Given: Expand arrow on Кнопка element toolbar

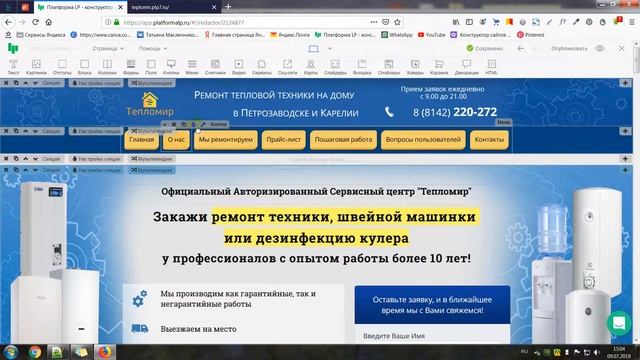Looking at the screenshot, I should (164, 124).
